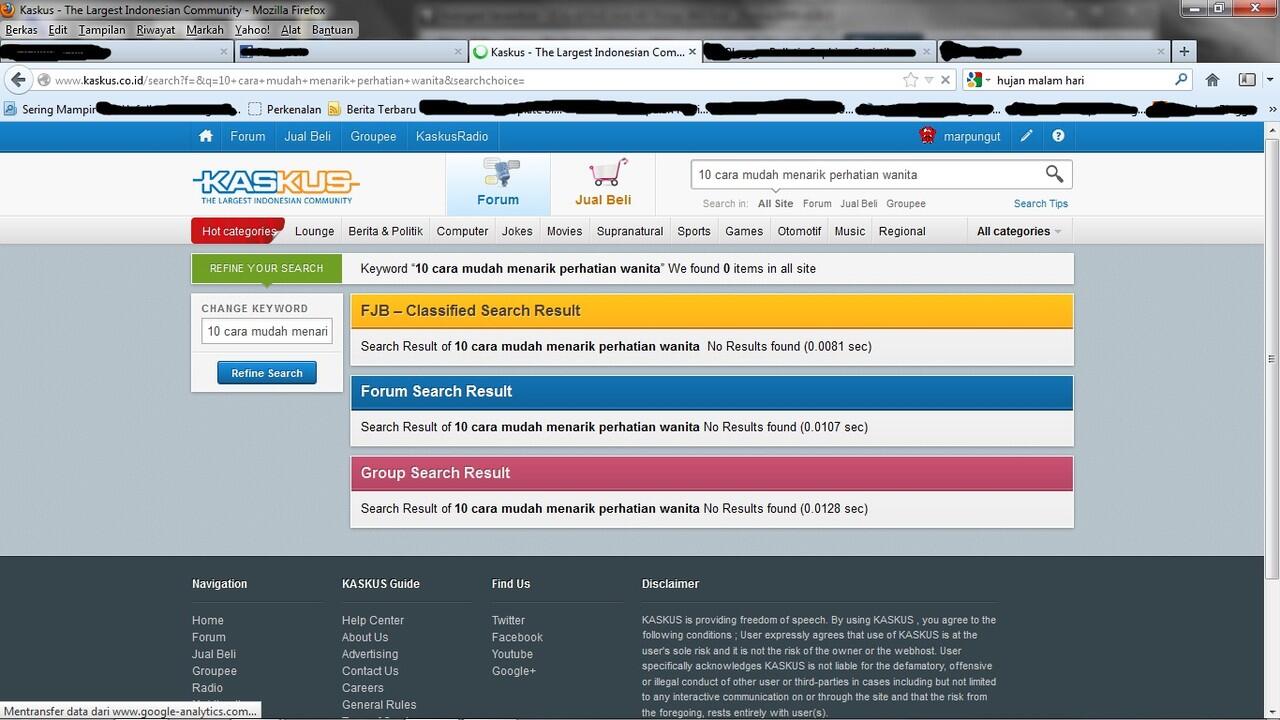The height and width of the screenshot is (720, 1280).
Task: Open the Regional category
Action: click(902, 231)
